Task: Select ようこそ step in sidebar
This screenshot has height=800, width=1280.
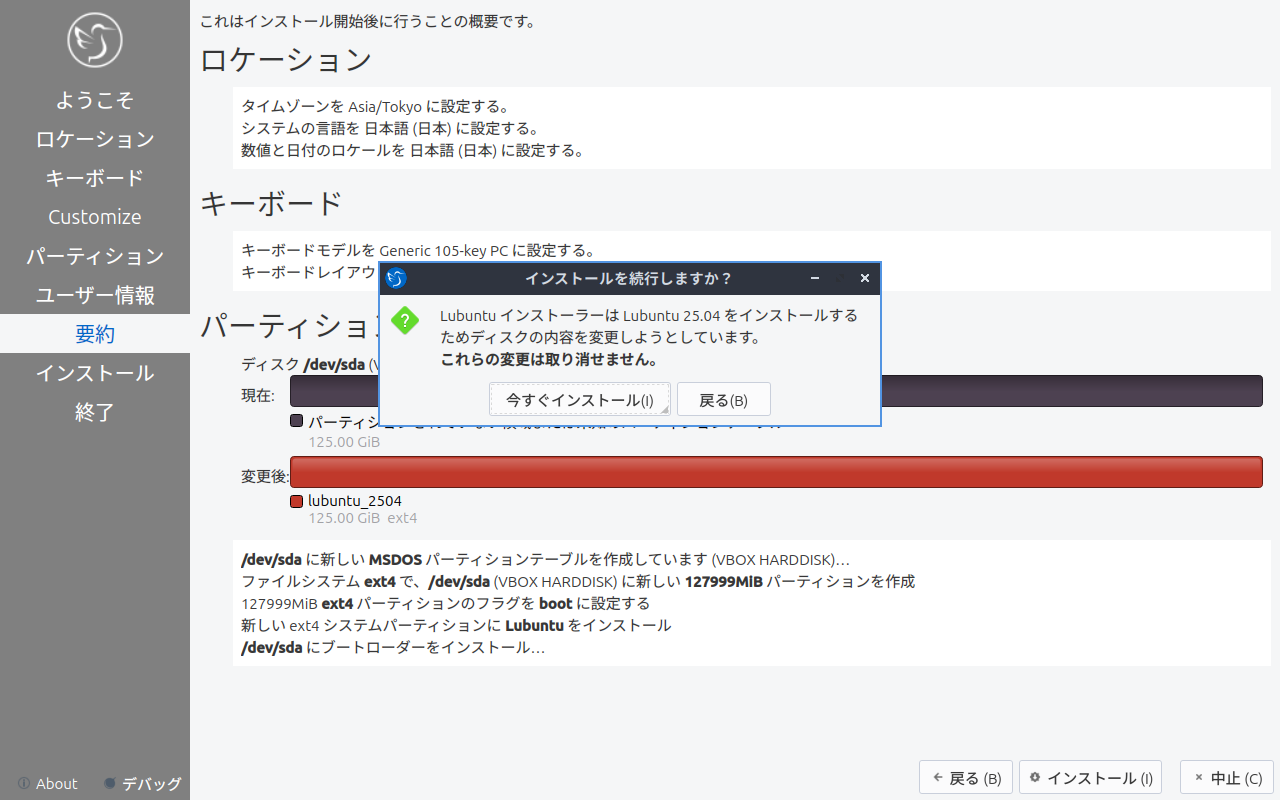Action: 95,100
